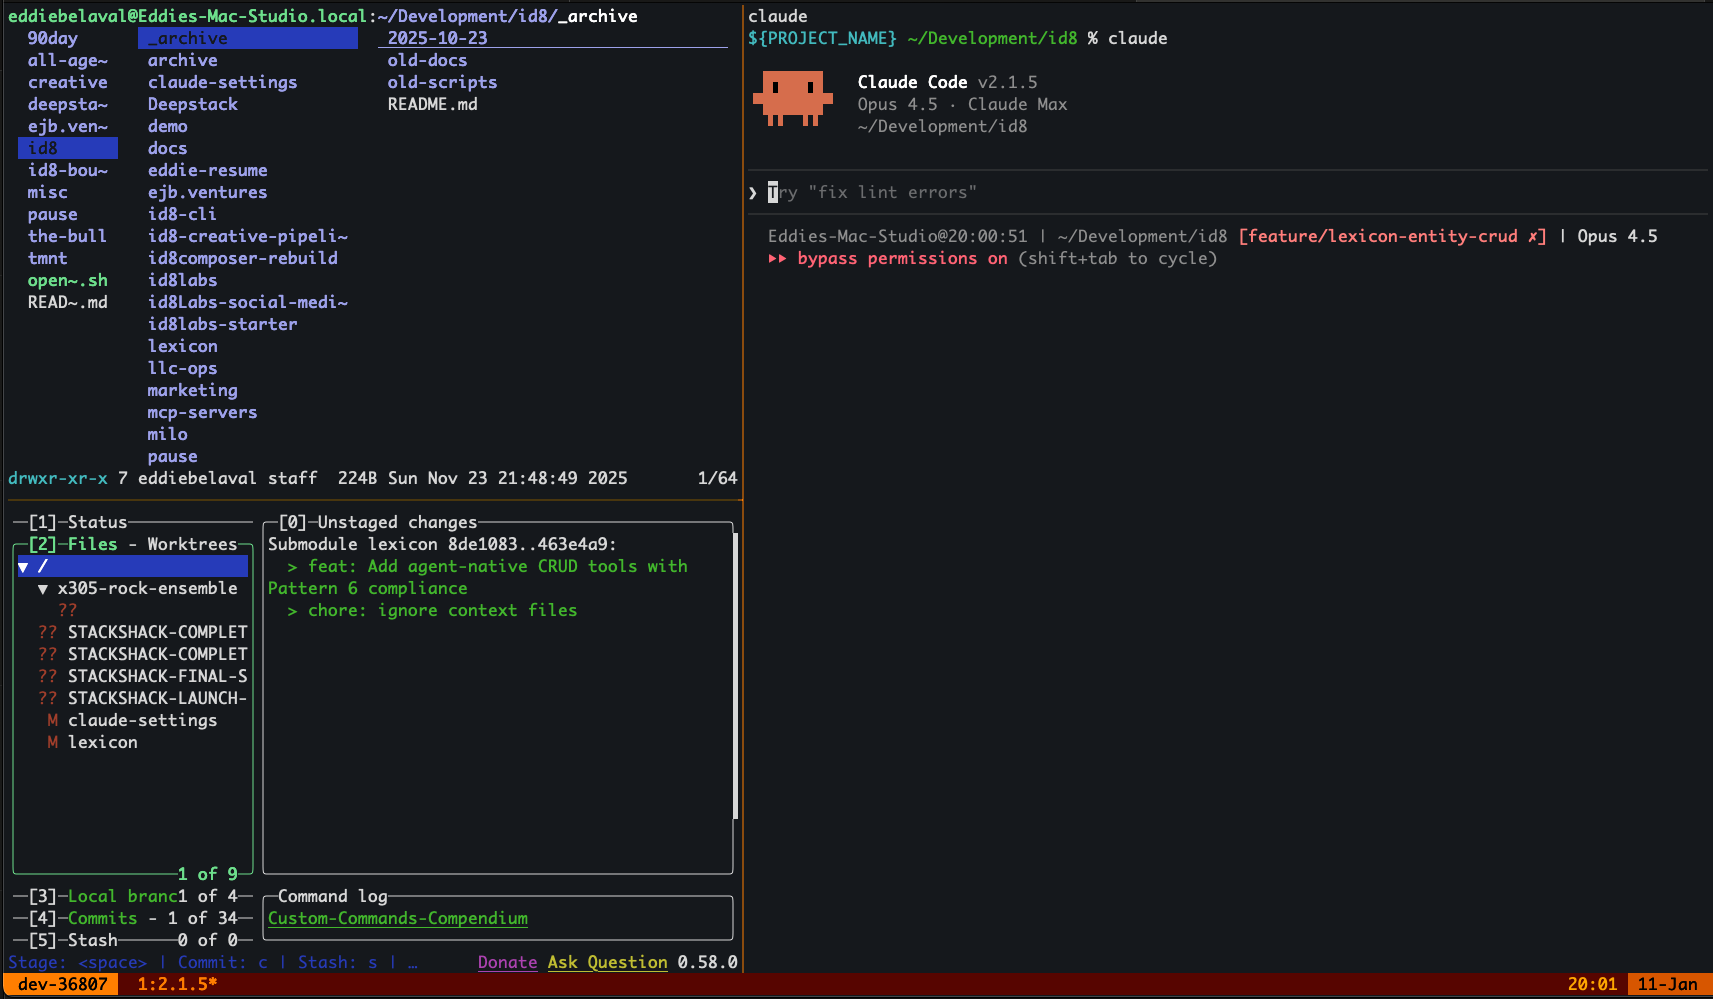Viewport: 1713px width, 999px height.
Task: Click the 11-Jan date badge
Action: [x=1666, y=983]
